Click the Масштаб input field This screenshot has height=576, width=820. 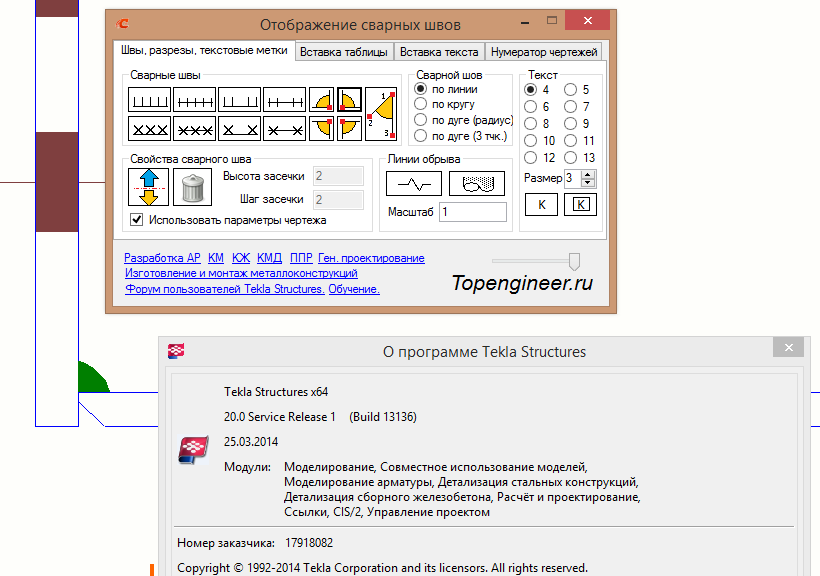[473, 212]
